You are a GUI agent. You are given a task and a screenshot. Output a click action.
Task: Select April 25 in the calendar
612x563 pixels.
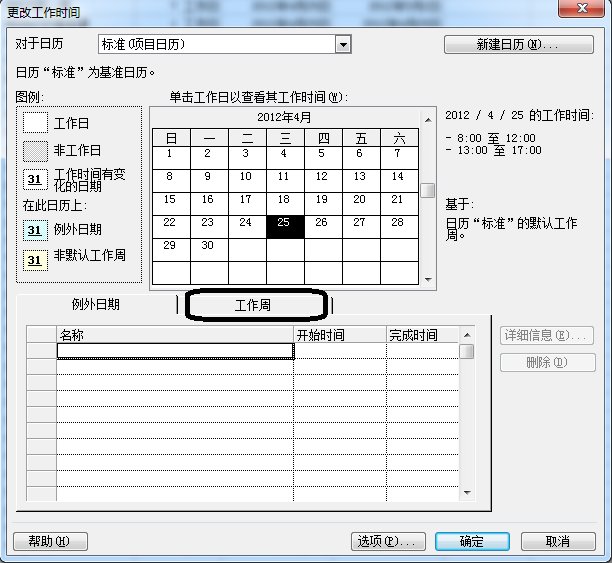click(x=285, y=227)
